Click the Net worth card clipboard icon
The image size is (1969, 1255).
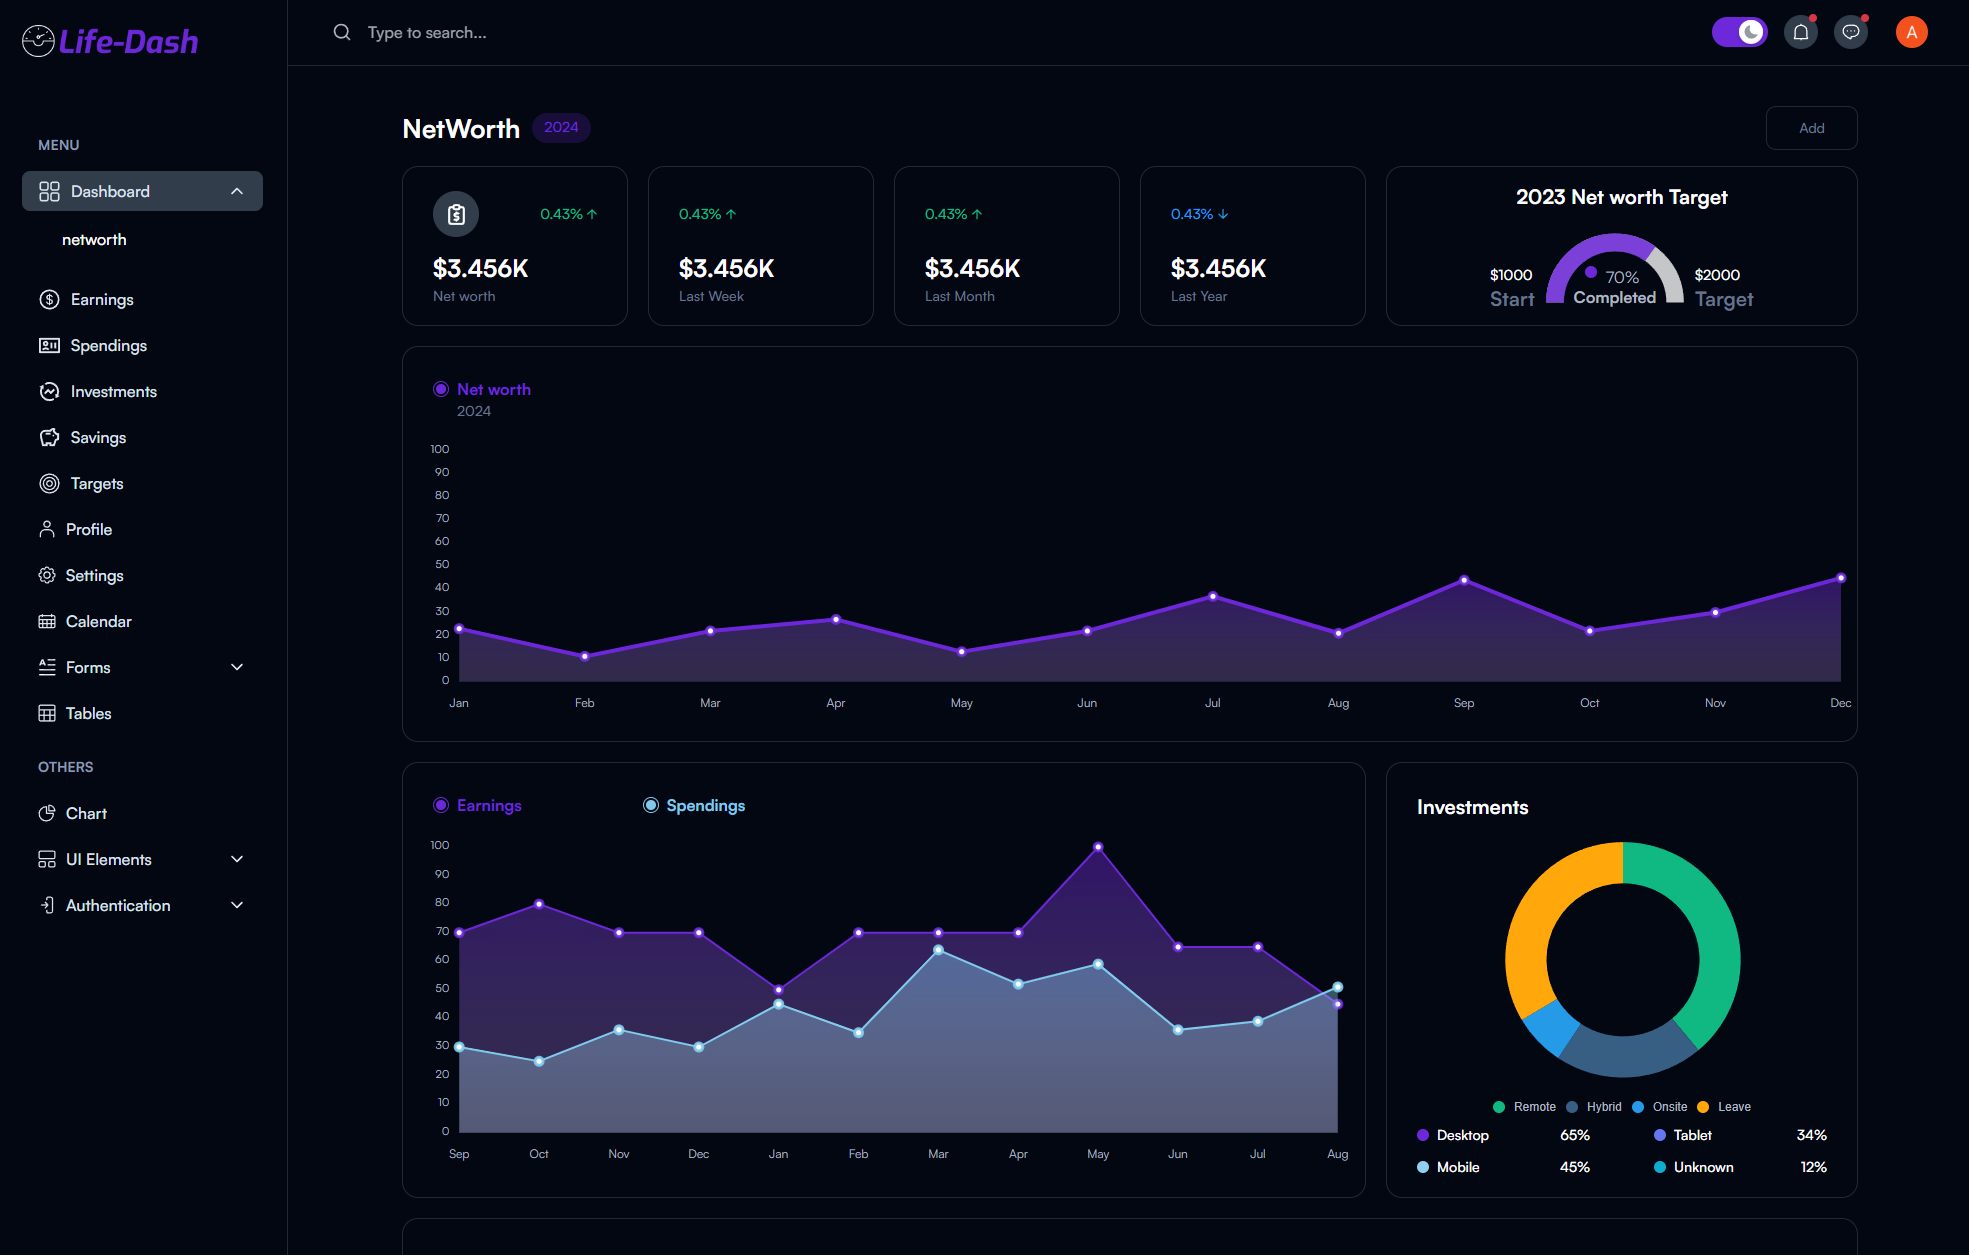[x=456, y=214]
